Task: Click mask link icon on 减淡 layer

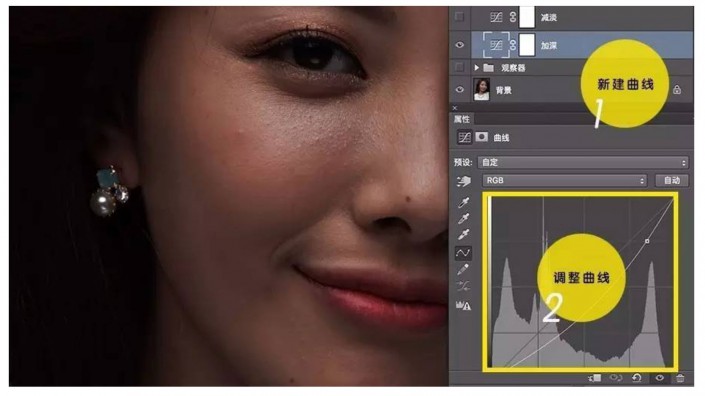Action: pyautogui.click(x=513, y=17)
